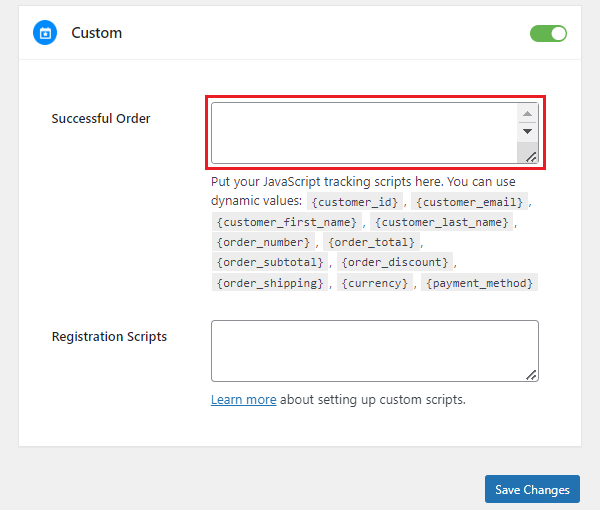Click the {order_number} dynamic value tag
The height and width of the screenshot is (510, 600).
(264, 242)
